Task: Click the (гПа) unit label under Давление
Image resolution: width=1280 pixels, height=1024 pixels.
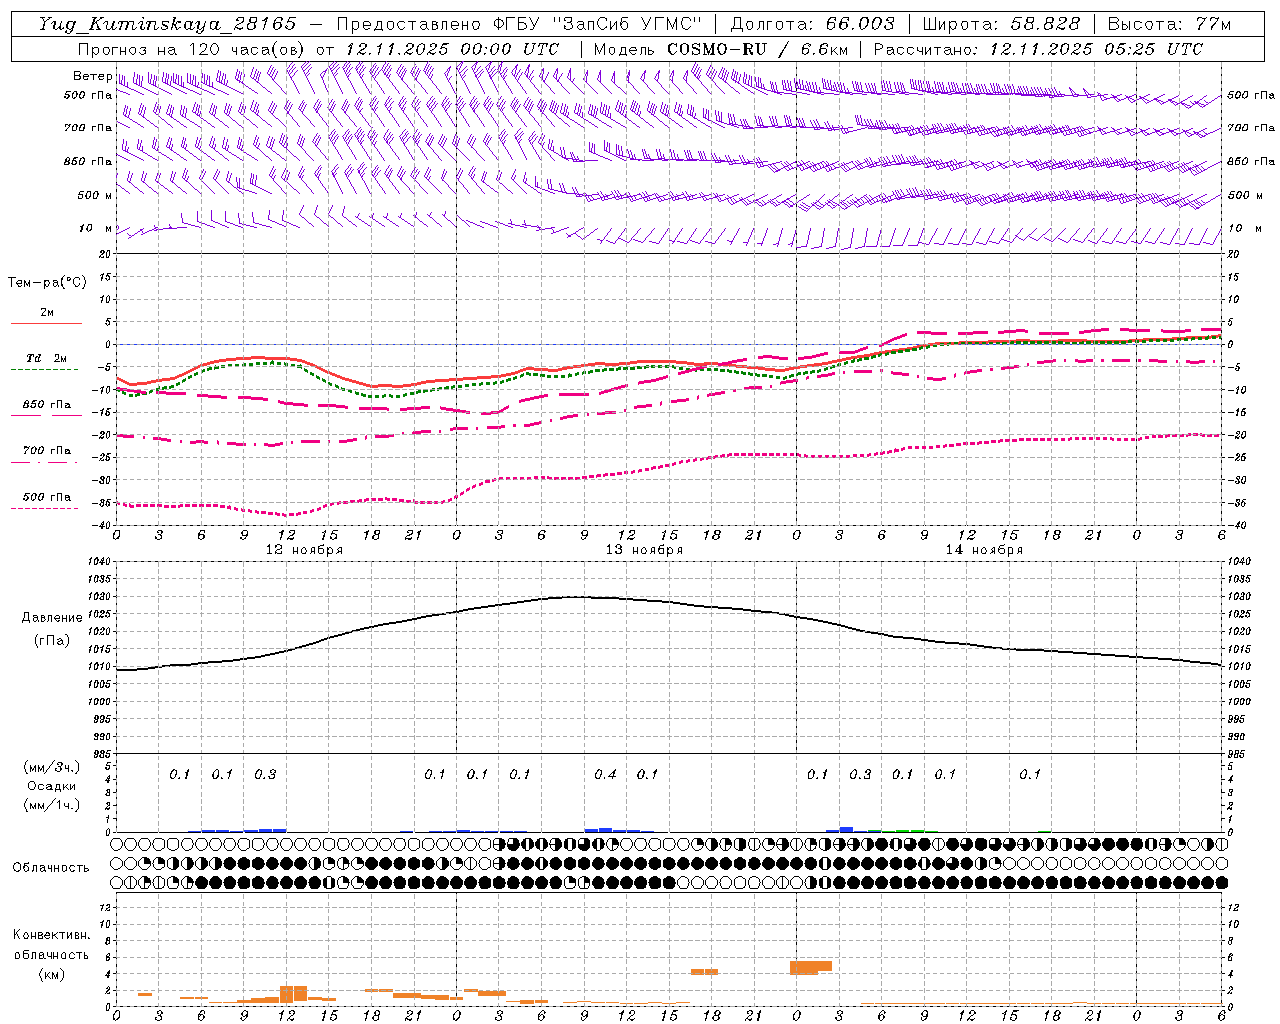Action: [x=51, y=641]
